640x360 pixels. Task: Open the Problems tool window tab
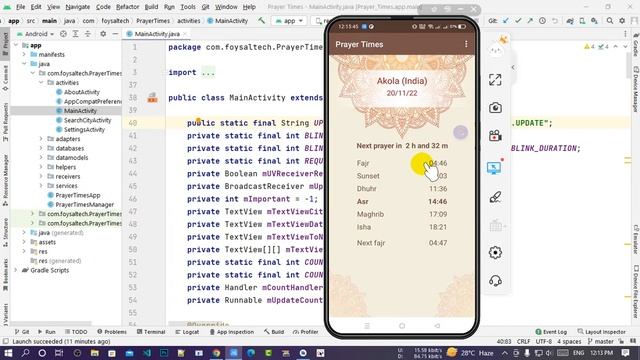tap(112, 332)
